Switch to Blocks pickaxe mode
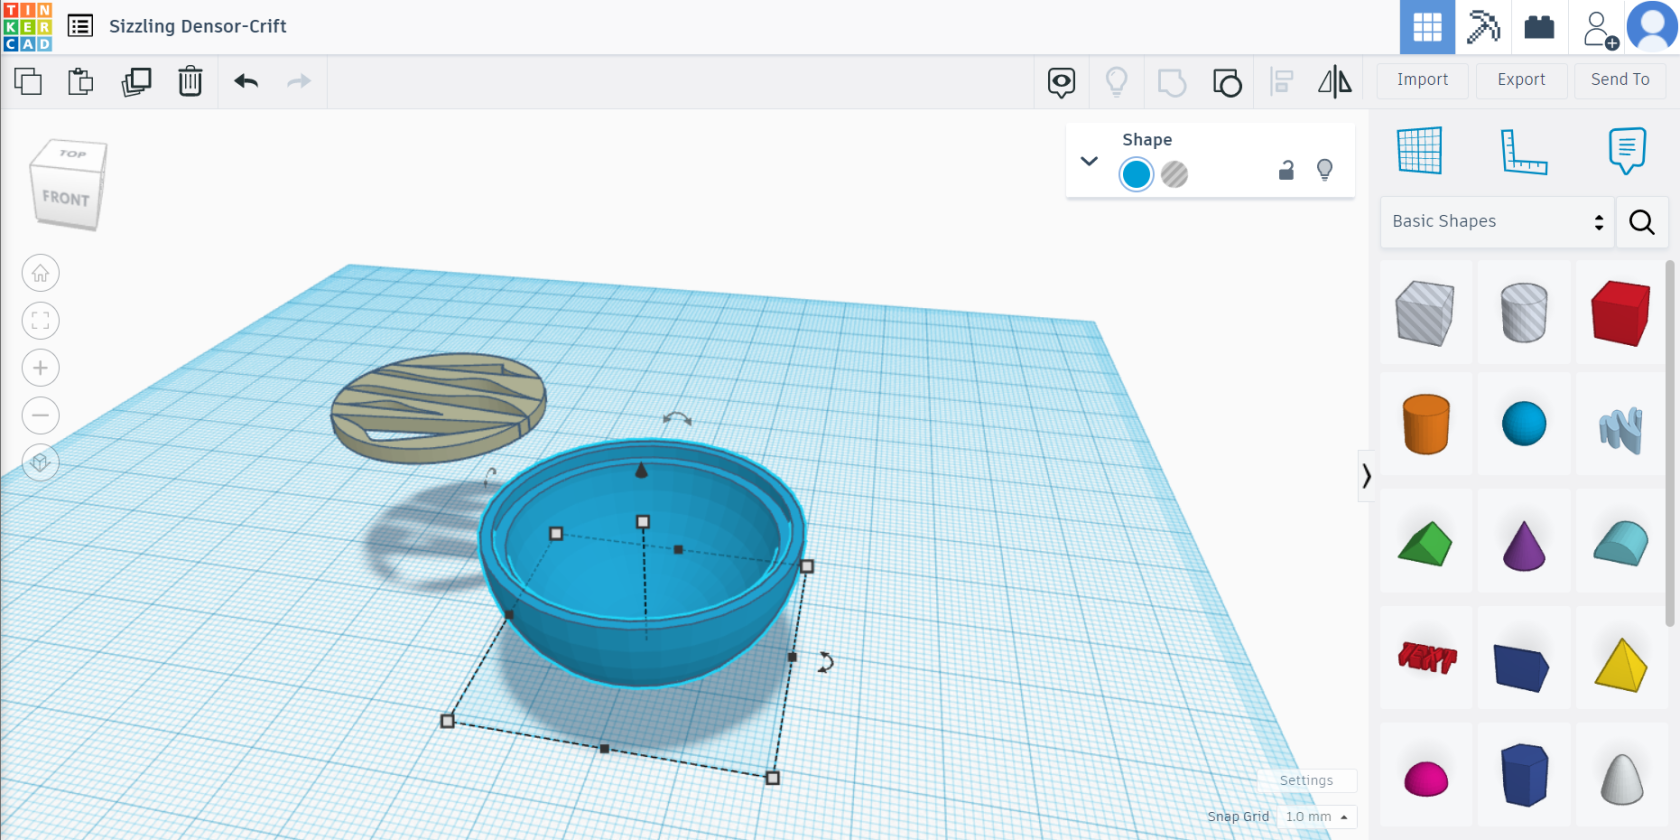 [x=1483, y=27]
